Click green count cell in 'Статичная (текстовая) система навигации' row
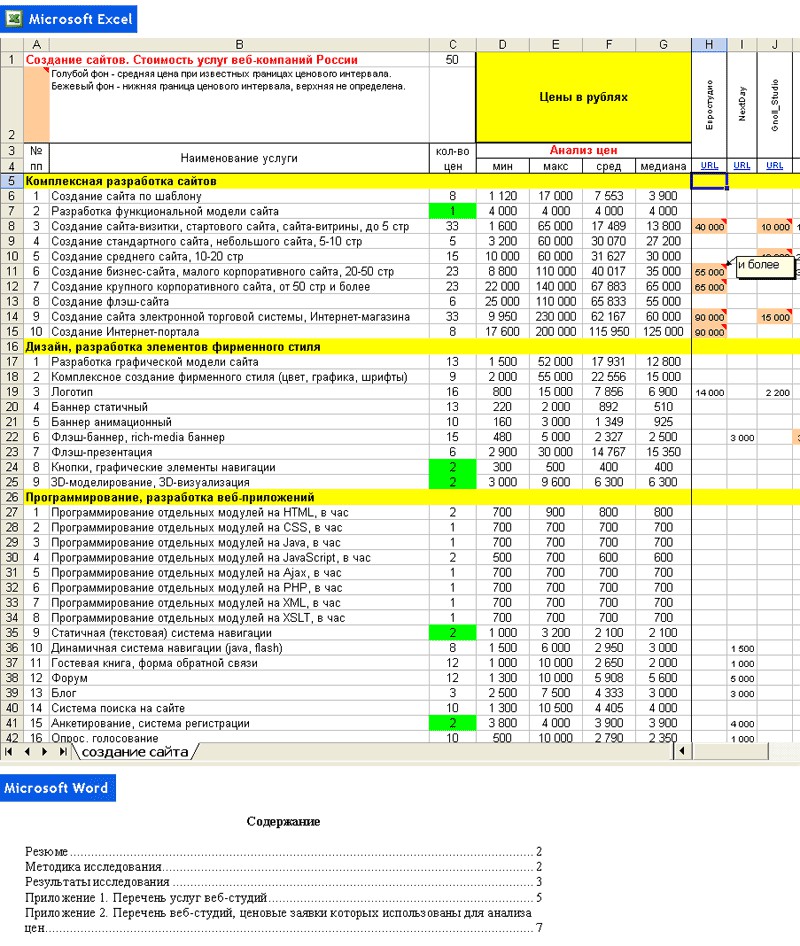 point(452,633)
